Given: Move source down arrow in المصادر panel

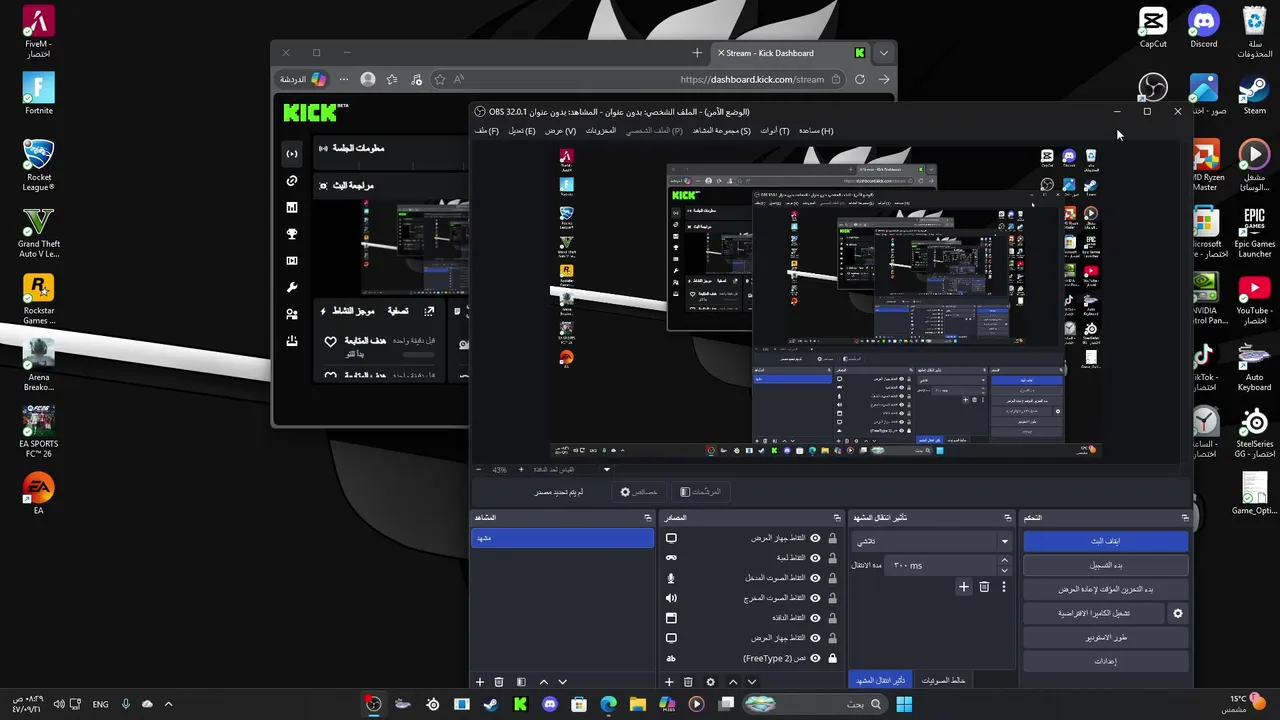Looking at the screenshot, I should pos(752,682).
